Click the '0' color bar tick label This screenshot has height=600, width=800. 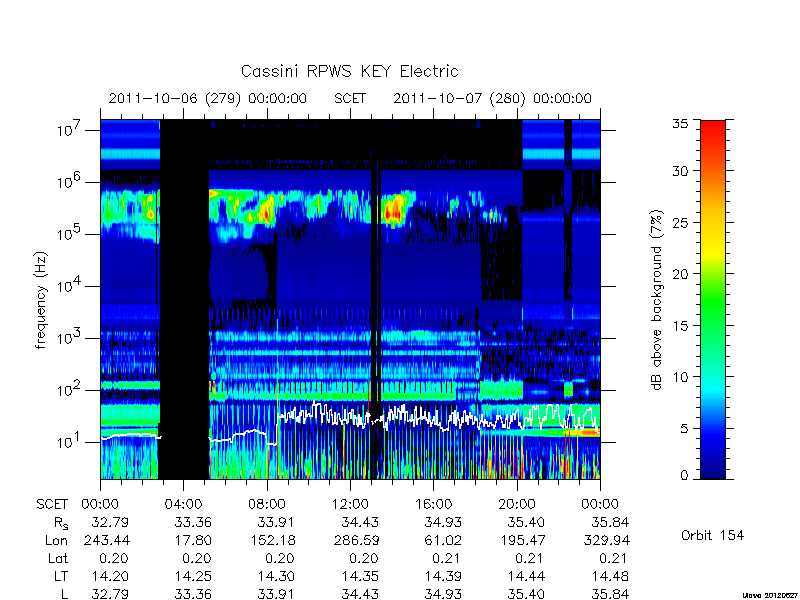[684, 475]
